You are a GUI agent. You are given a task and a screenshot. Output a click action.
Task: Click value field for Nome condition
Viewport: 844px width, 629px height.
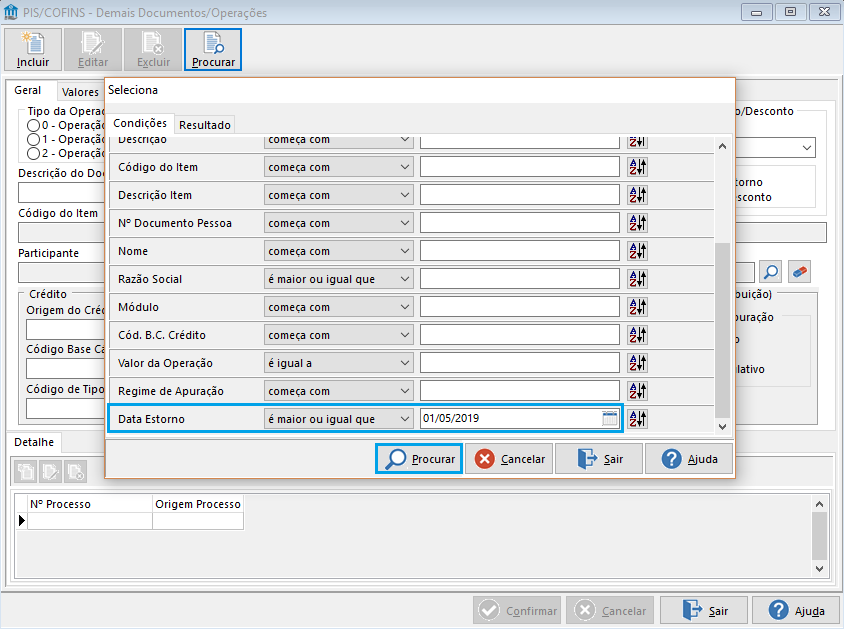519,251
